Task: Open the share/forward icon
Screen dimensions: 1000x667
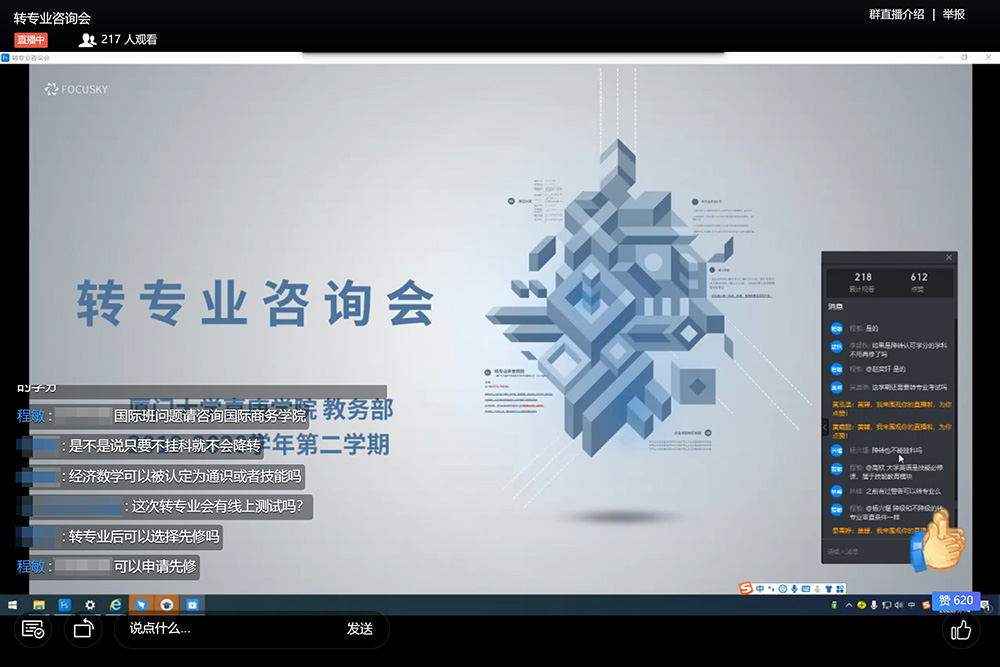Action: 83,629
